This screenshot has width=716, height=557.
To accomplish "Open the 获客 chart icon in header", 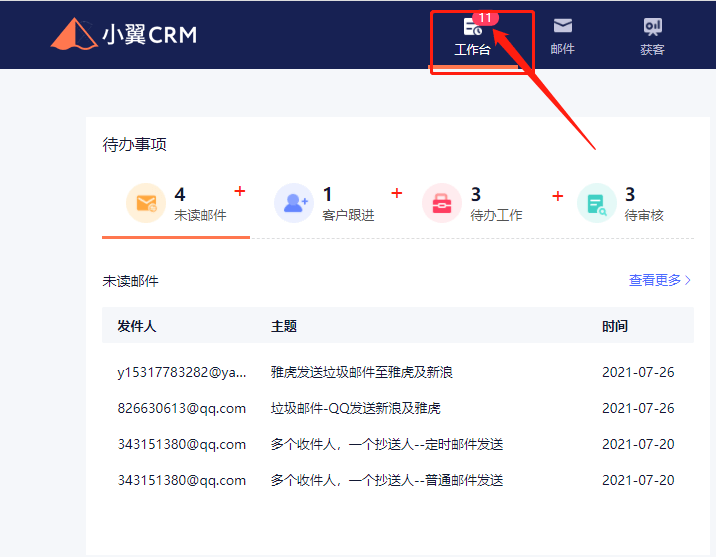I will click(x=653, y=27).
